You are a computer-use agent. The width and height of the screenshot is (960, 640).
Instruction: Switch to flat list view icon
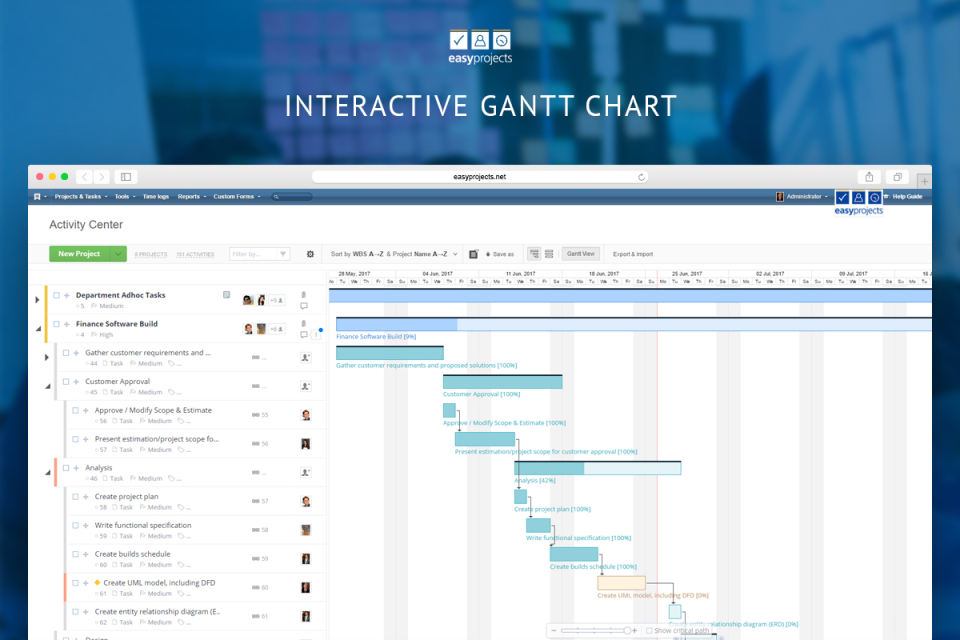[549, 254]
